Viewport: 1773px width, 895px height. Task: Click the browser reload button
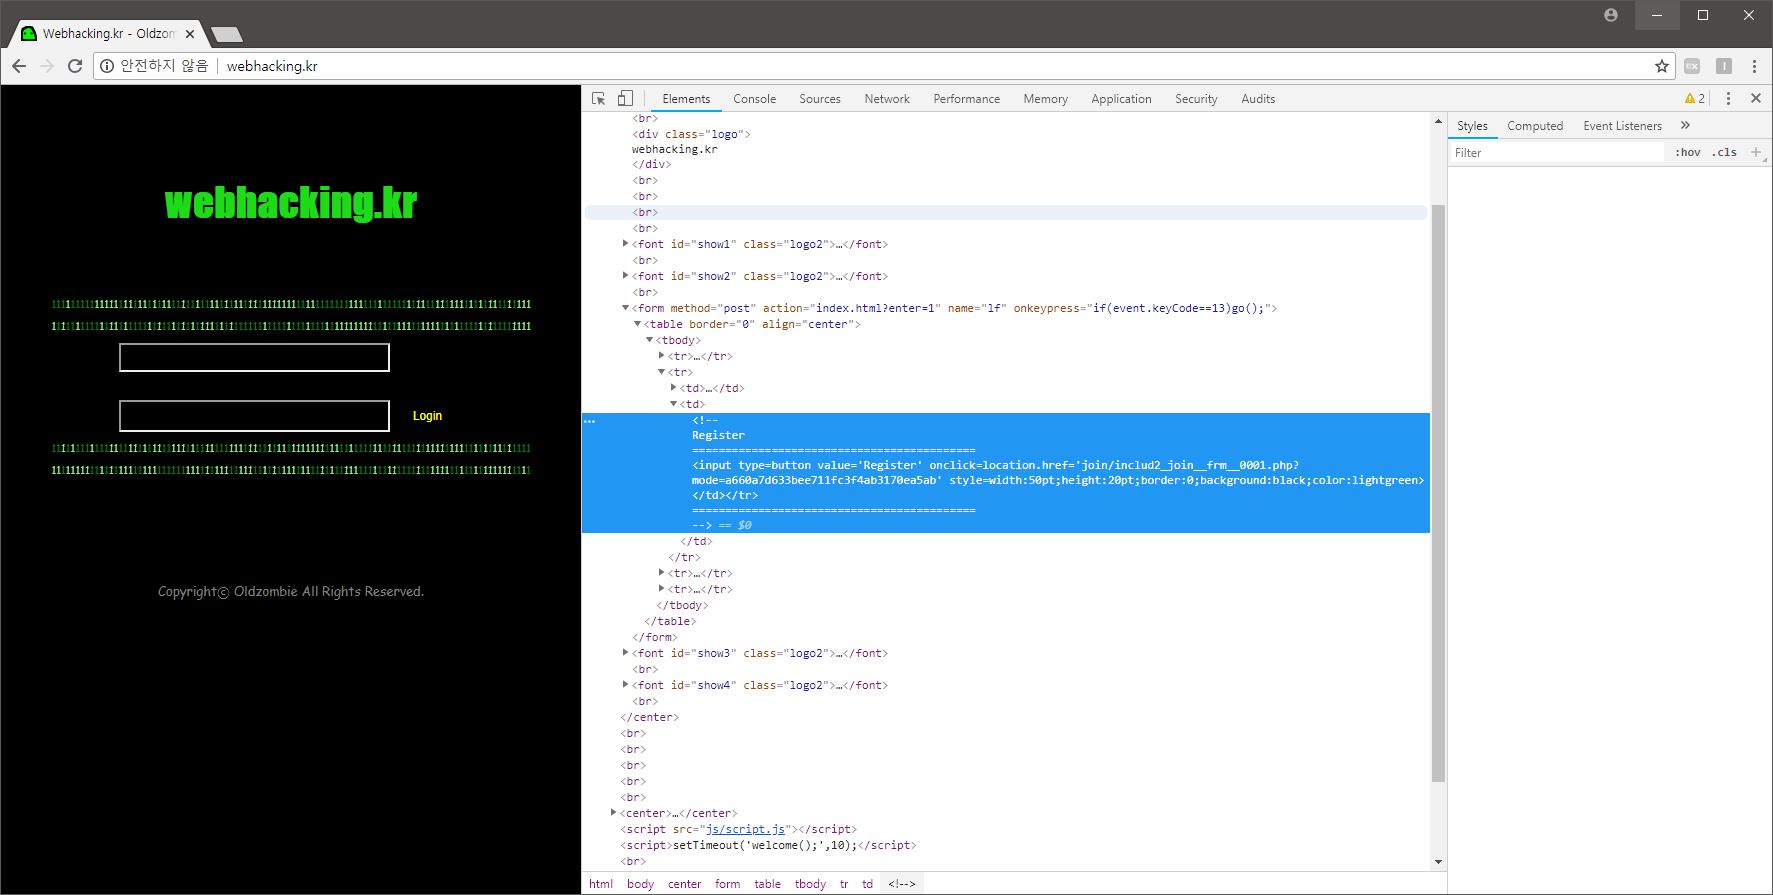pyautogui.click(x=75, y=66)
